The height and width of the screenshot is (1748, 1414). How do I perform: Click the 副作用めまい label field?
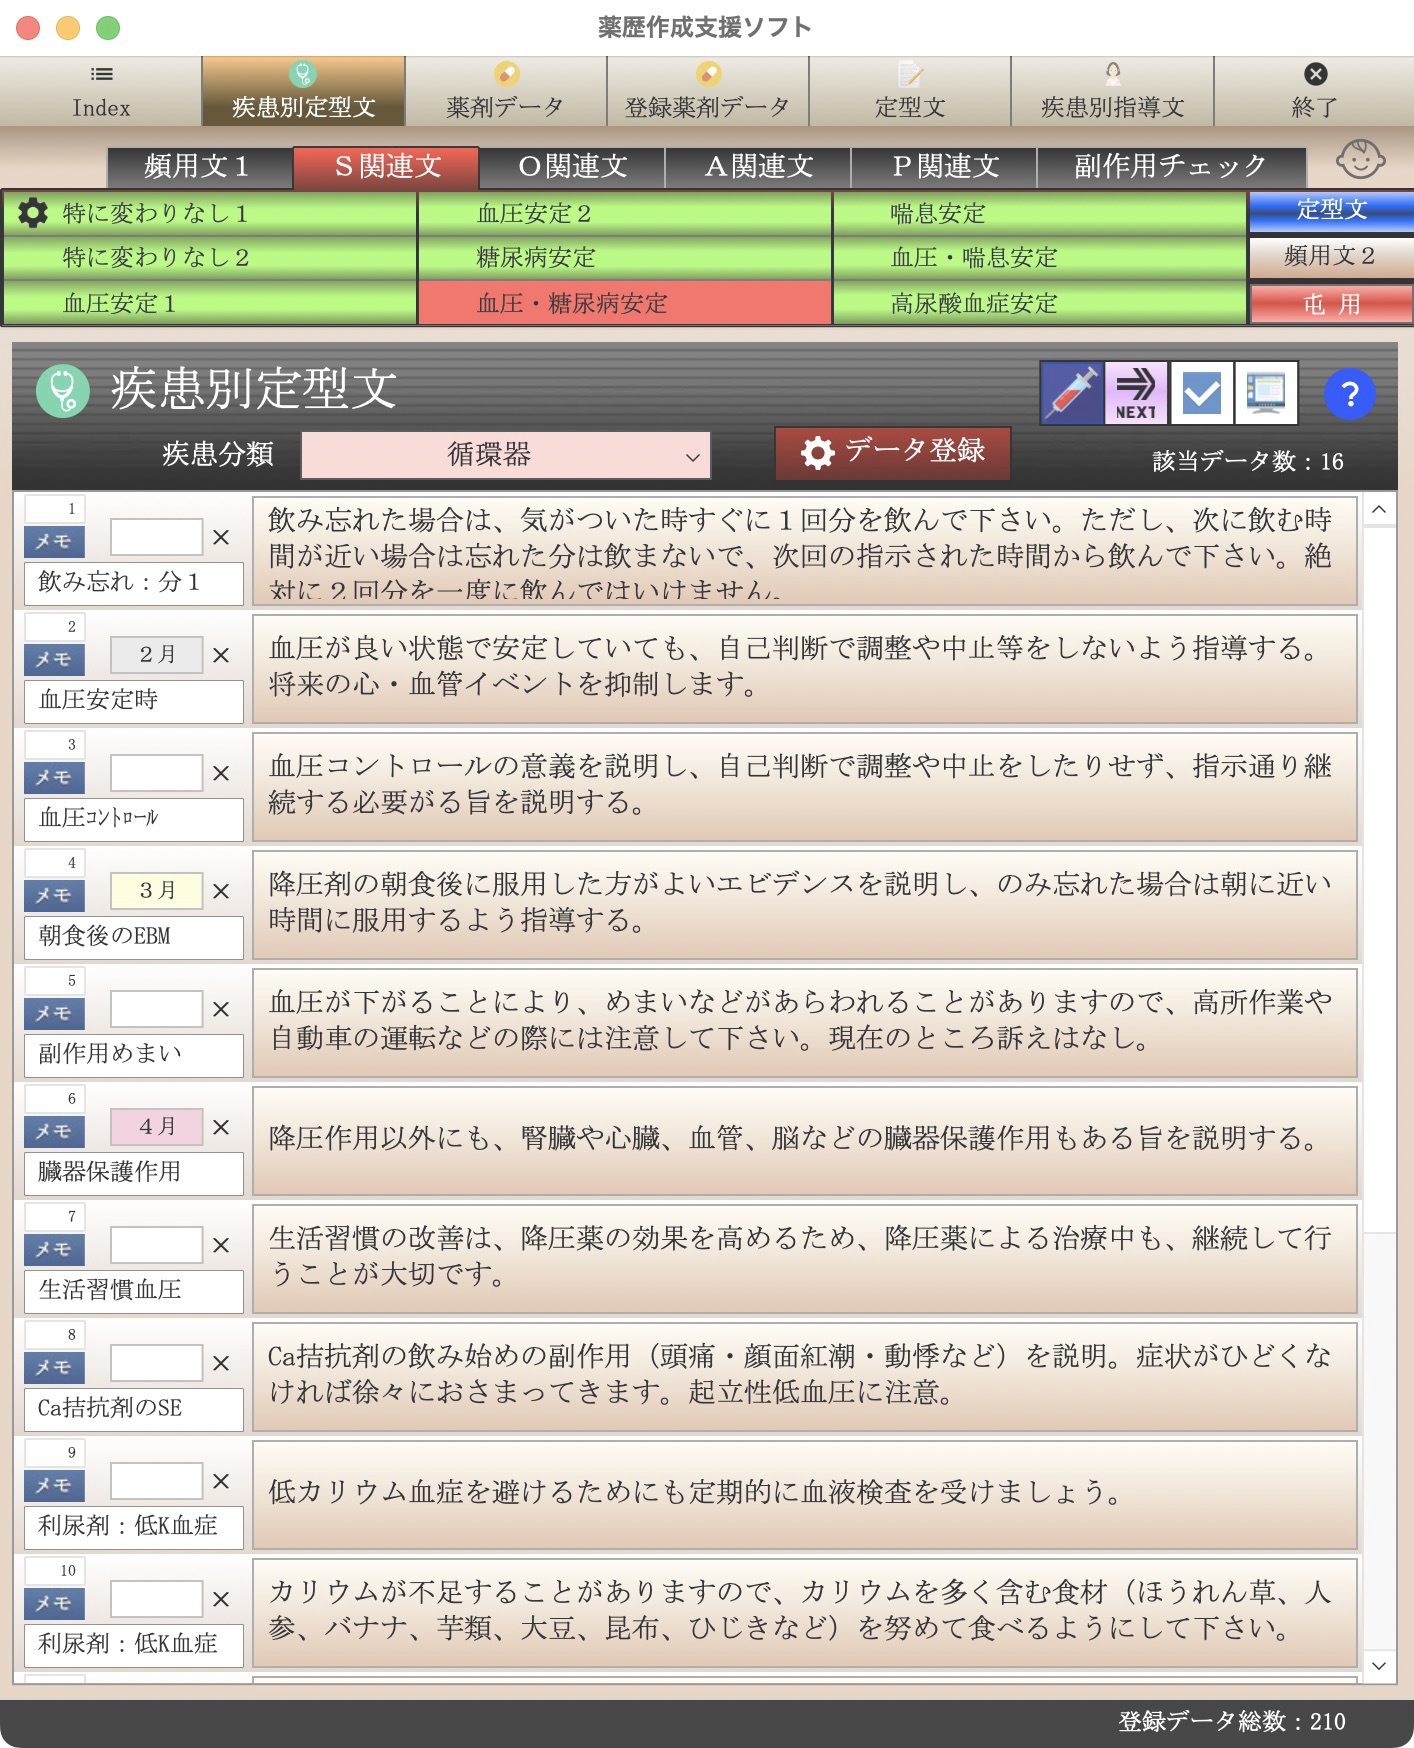[134, 1055]
